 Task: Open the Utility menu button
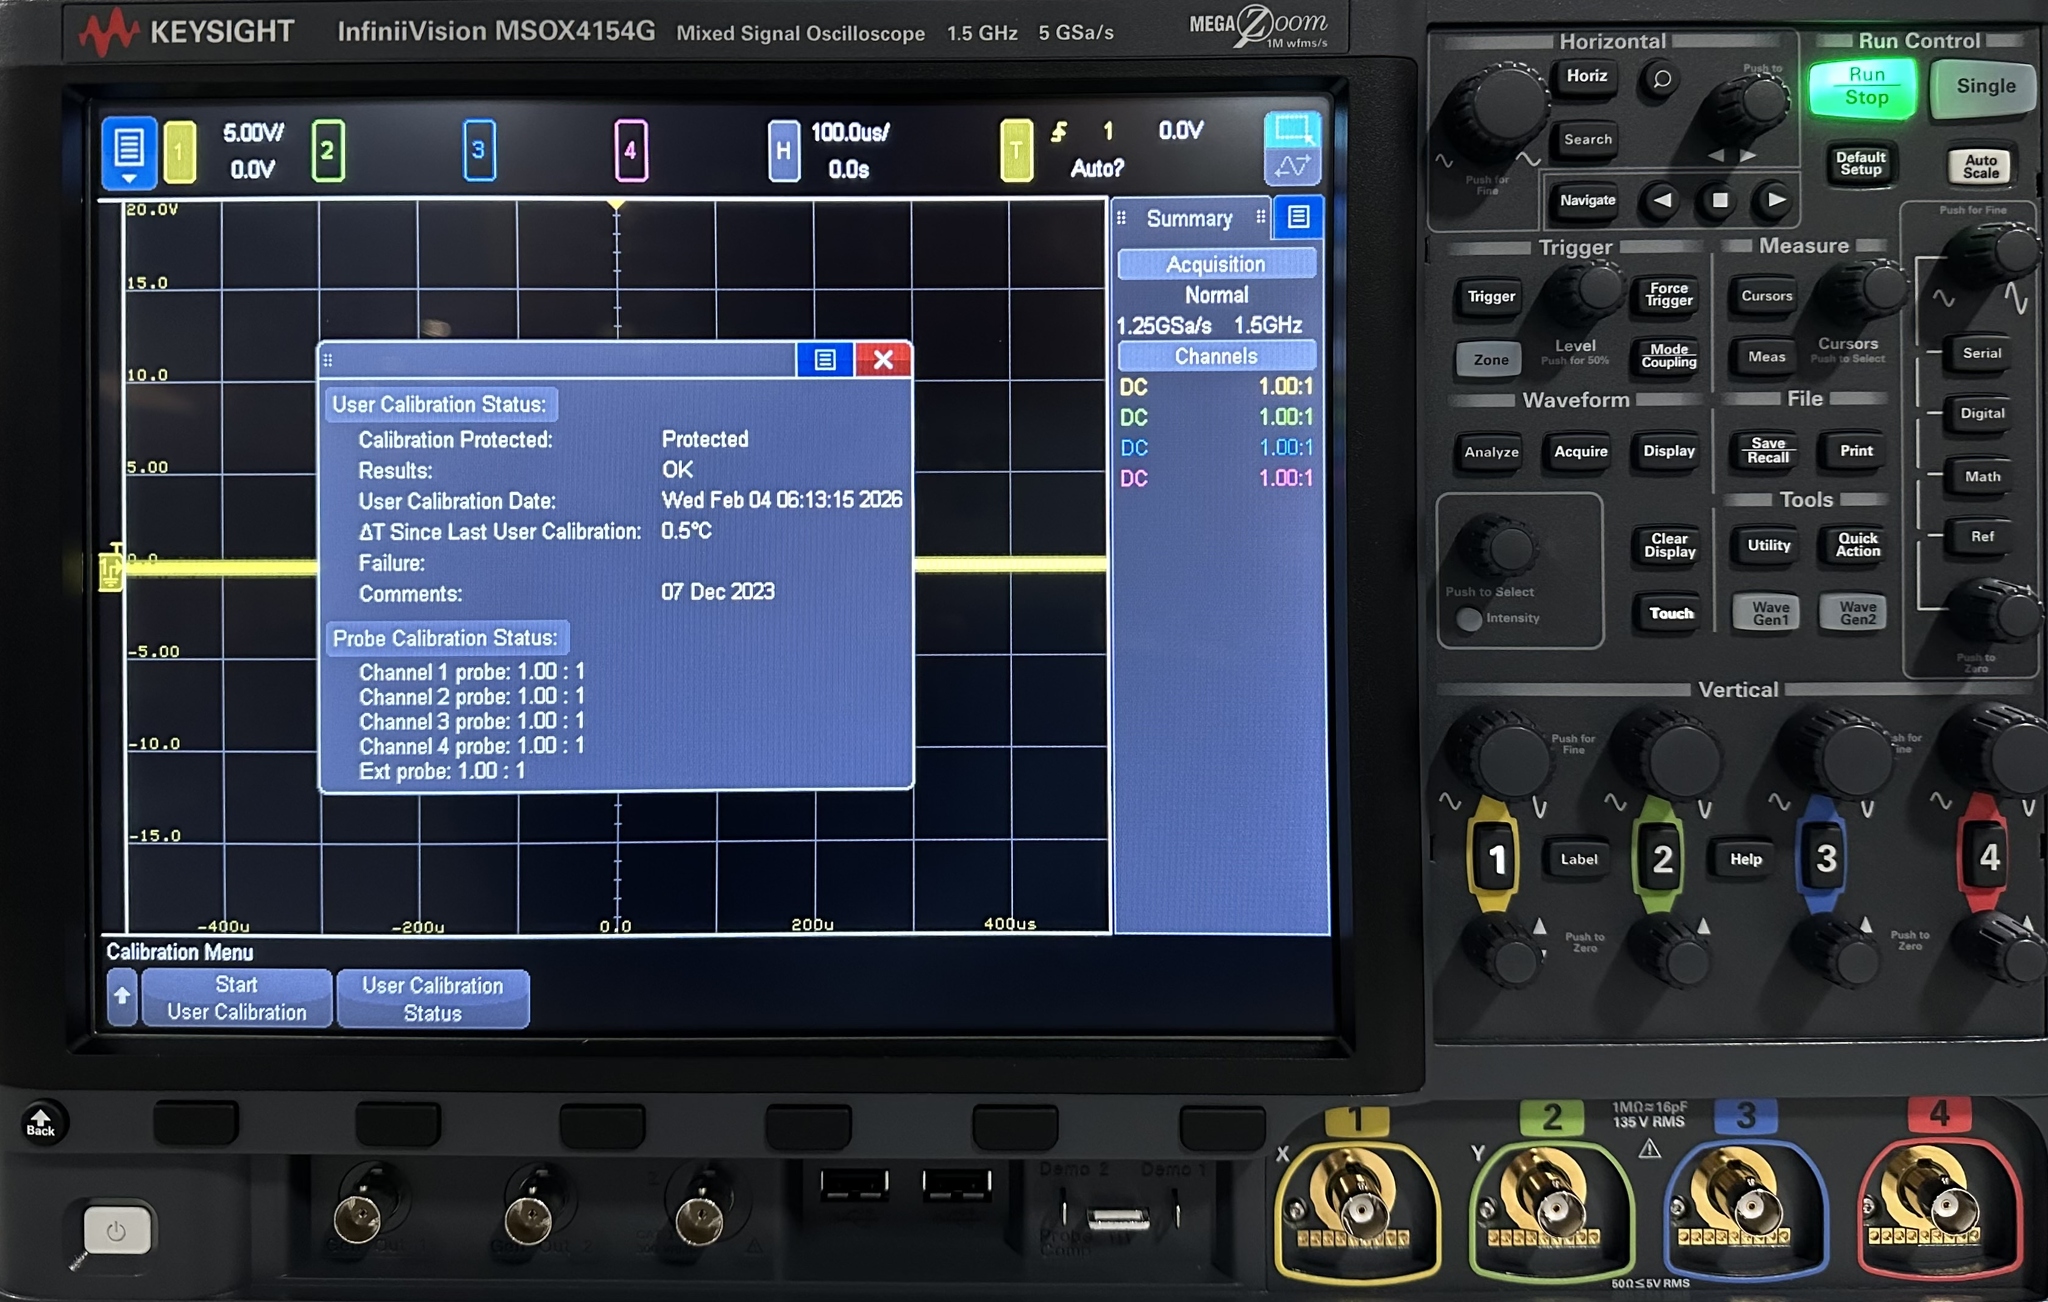tap(1768, 545)
